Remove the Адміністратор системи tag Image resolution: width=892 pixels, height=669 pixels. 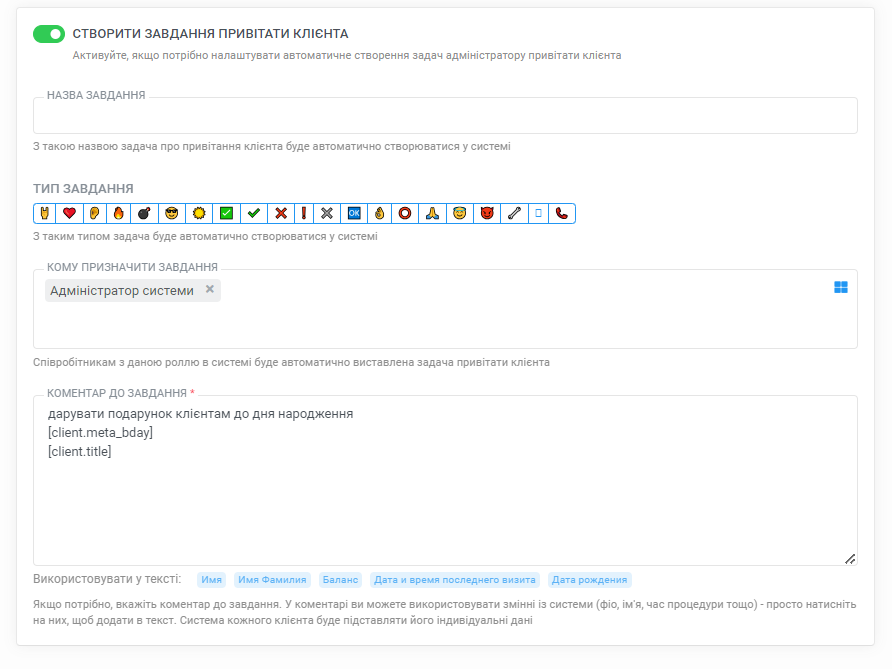pyautogui.click(x=209, y=289)
